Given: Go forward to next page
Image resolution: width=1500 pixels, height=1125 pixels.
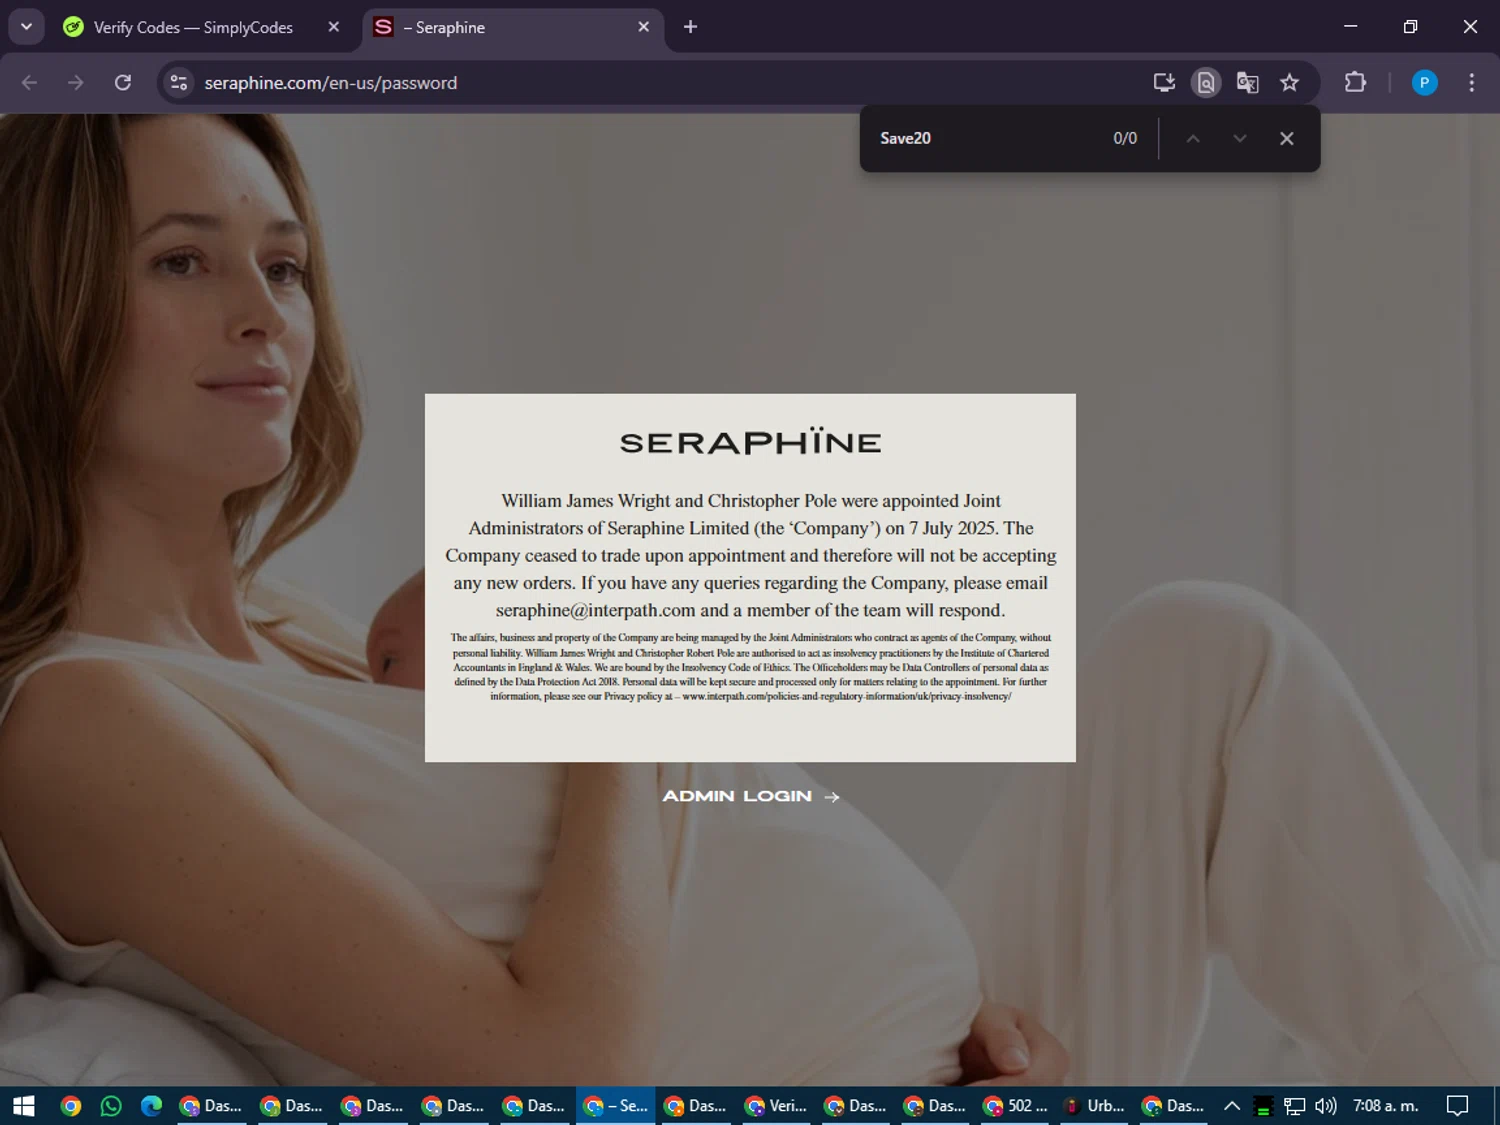Looking at the screenshot, I should click(76, 83).
